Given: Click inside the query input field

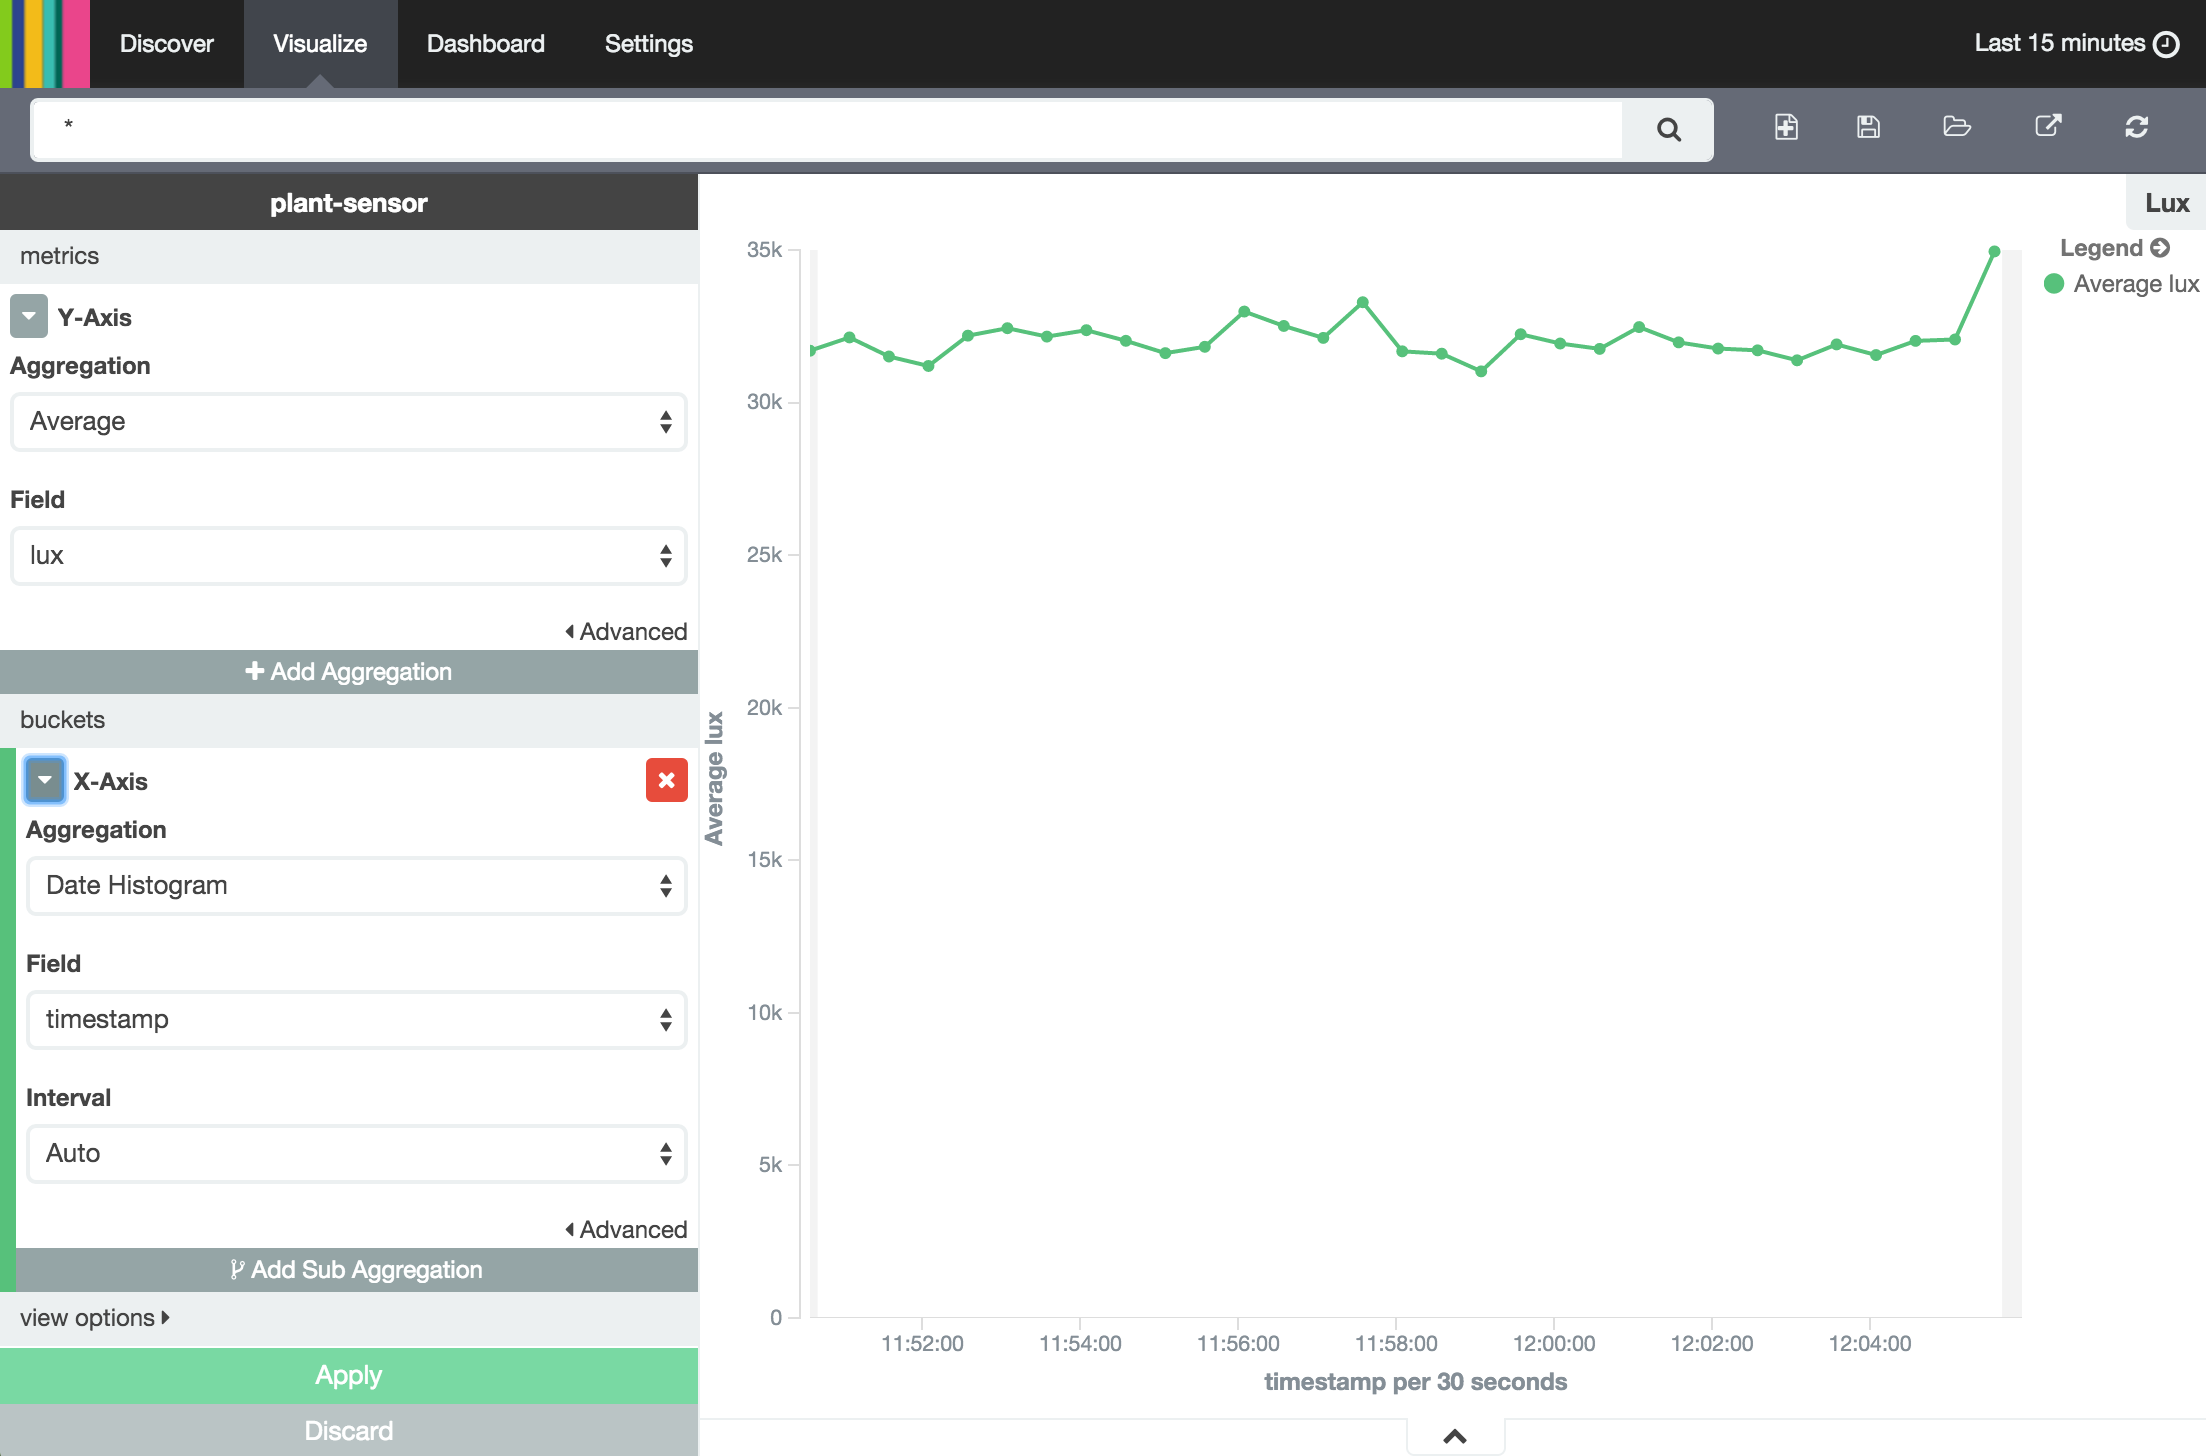Looking at the screenshot, I should tap(800, 128).
